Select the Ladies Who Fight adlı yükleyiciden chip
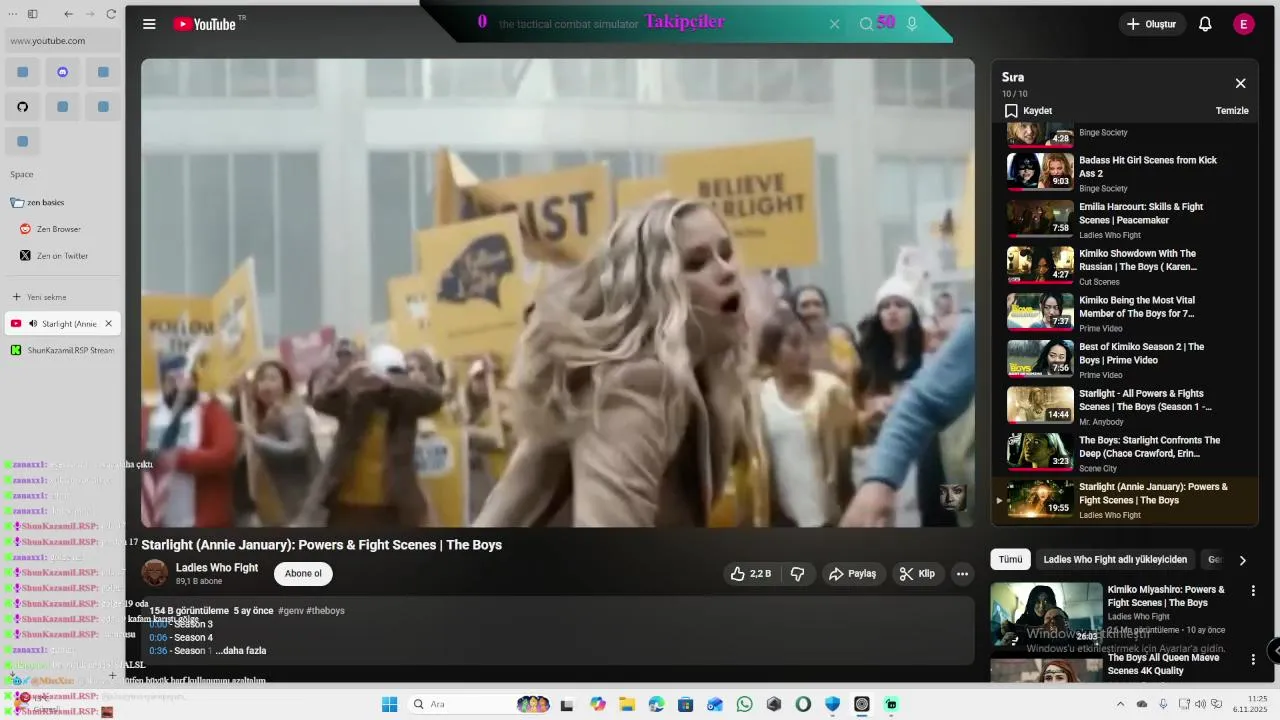This screenshot has height=720, width=1280. click(x=1115, y=560)
